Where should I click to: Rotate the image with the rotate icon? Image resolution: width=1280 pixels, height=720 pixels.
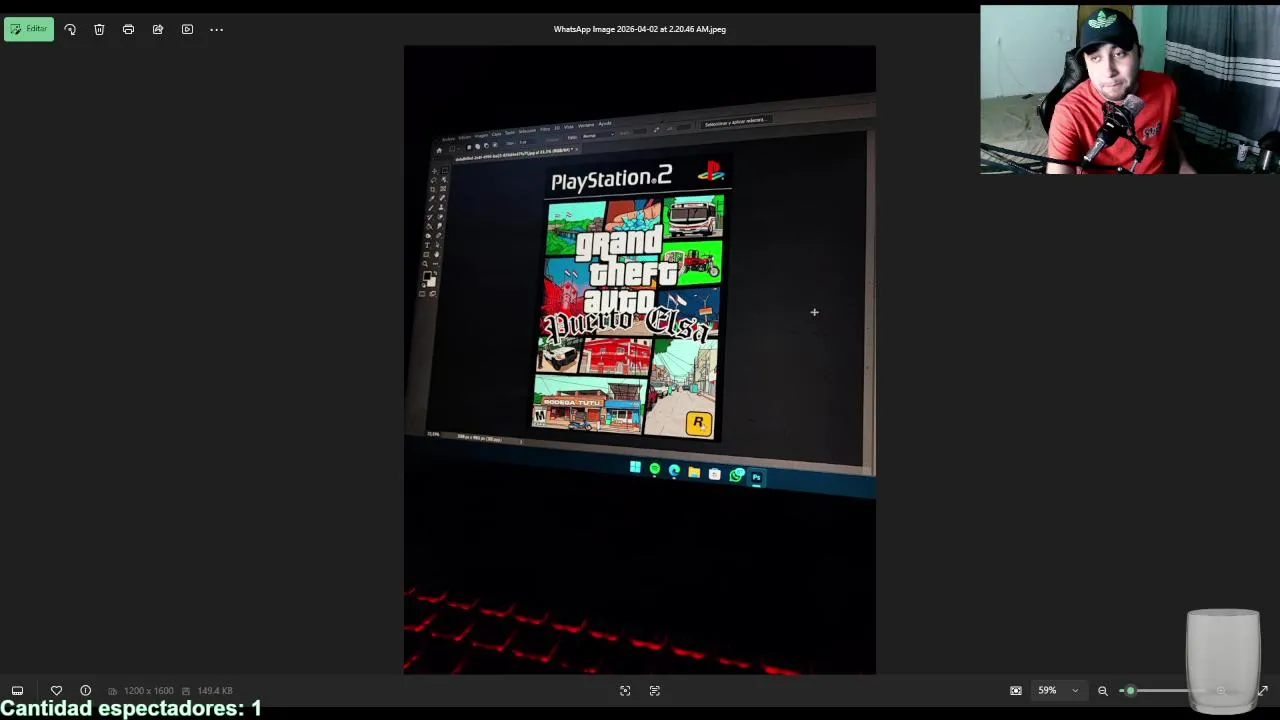pos(70,30)
